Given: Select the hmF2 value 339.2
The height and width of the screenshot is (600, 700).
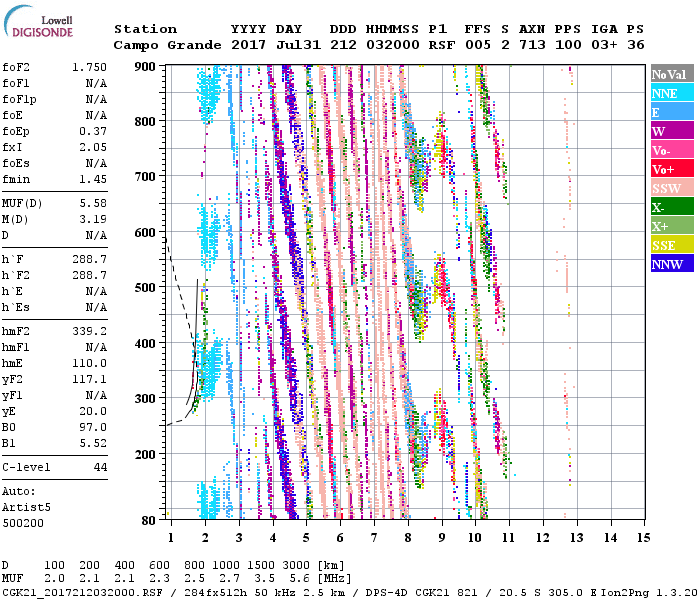Looking at the screenshot, I should (91, 330).
